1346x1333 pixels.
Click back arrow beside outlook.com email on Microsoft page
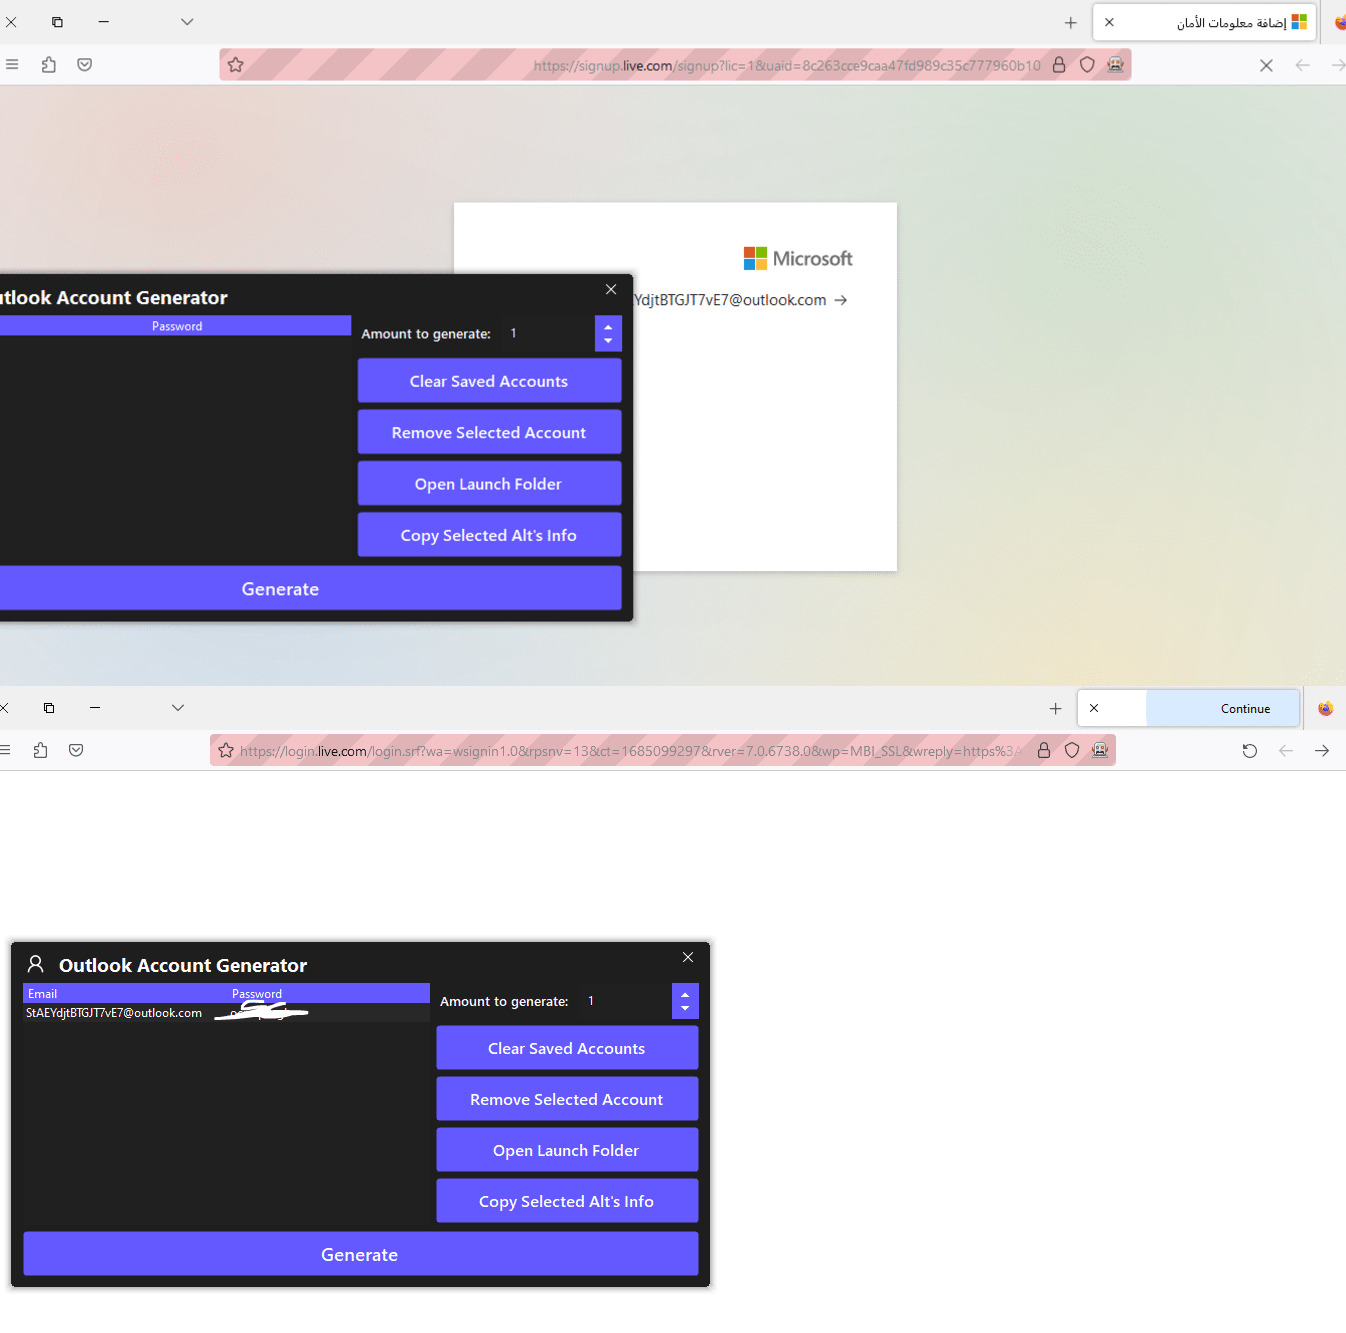[841, 300]
